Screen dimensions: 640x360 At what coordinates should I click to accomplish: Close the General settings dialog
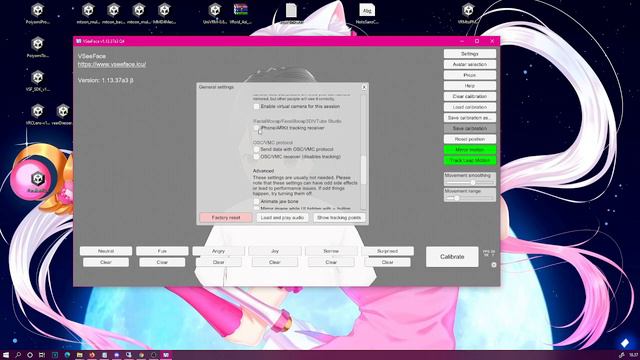click(x=364, y=87)
